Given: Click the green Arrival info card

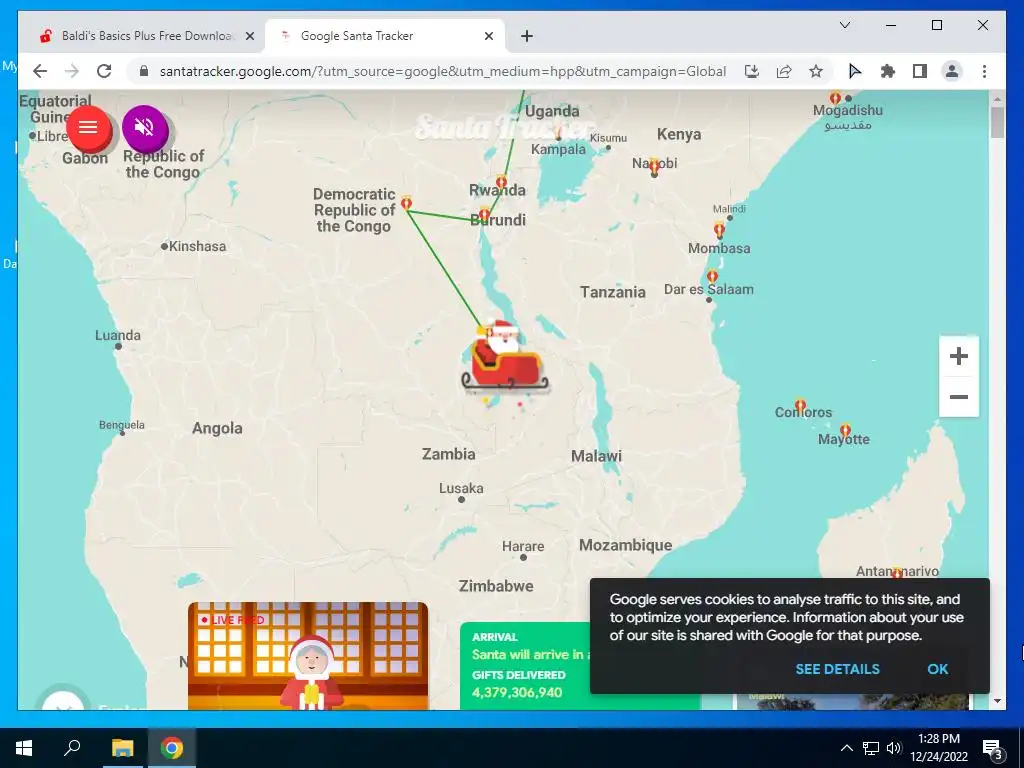Looking at the screenshot, I should (x=525, y=665).
